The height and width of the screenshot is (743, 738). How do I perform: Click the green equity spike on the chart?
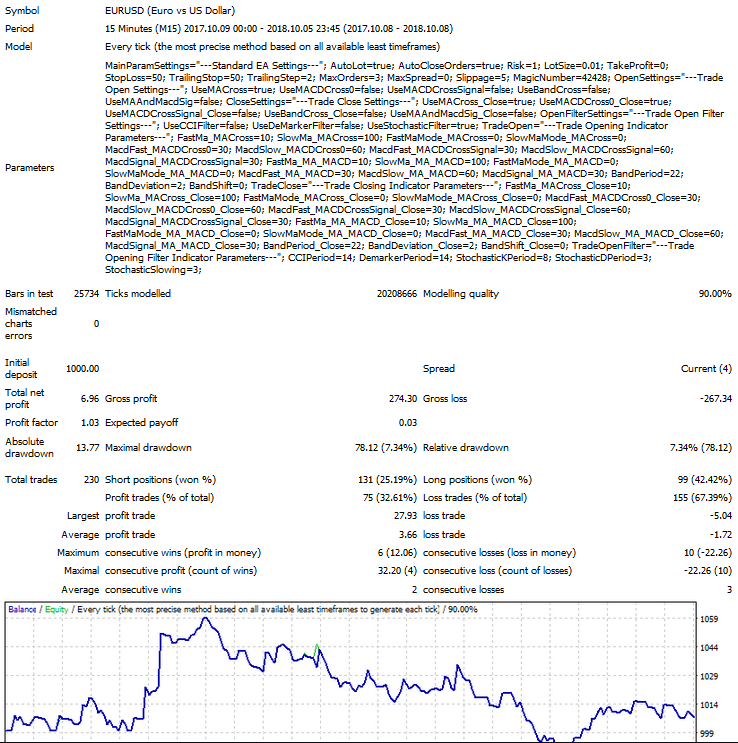(x=316, y=649)
